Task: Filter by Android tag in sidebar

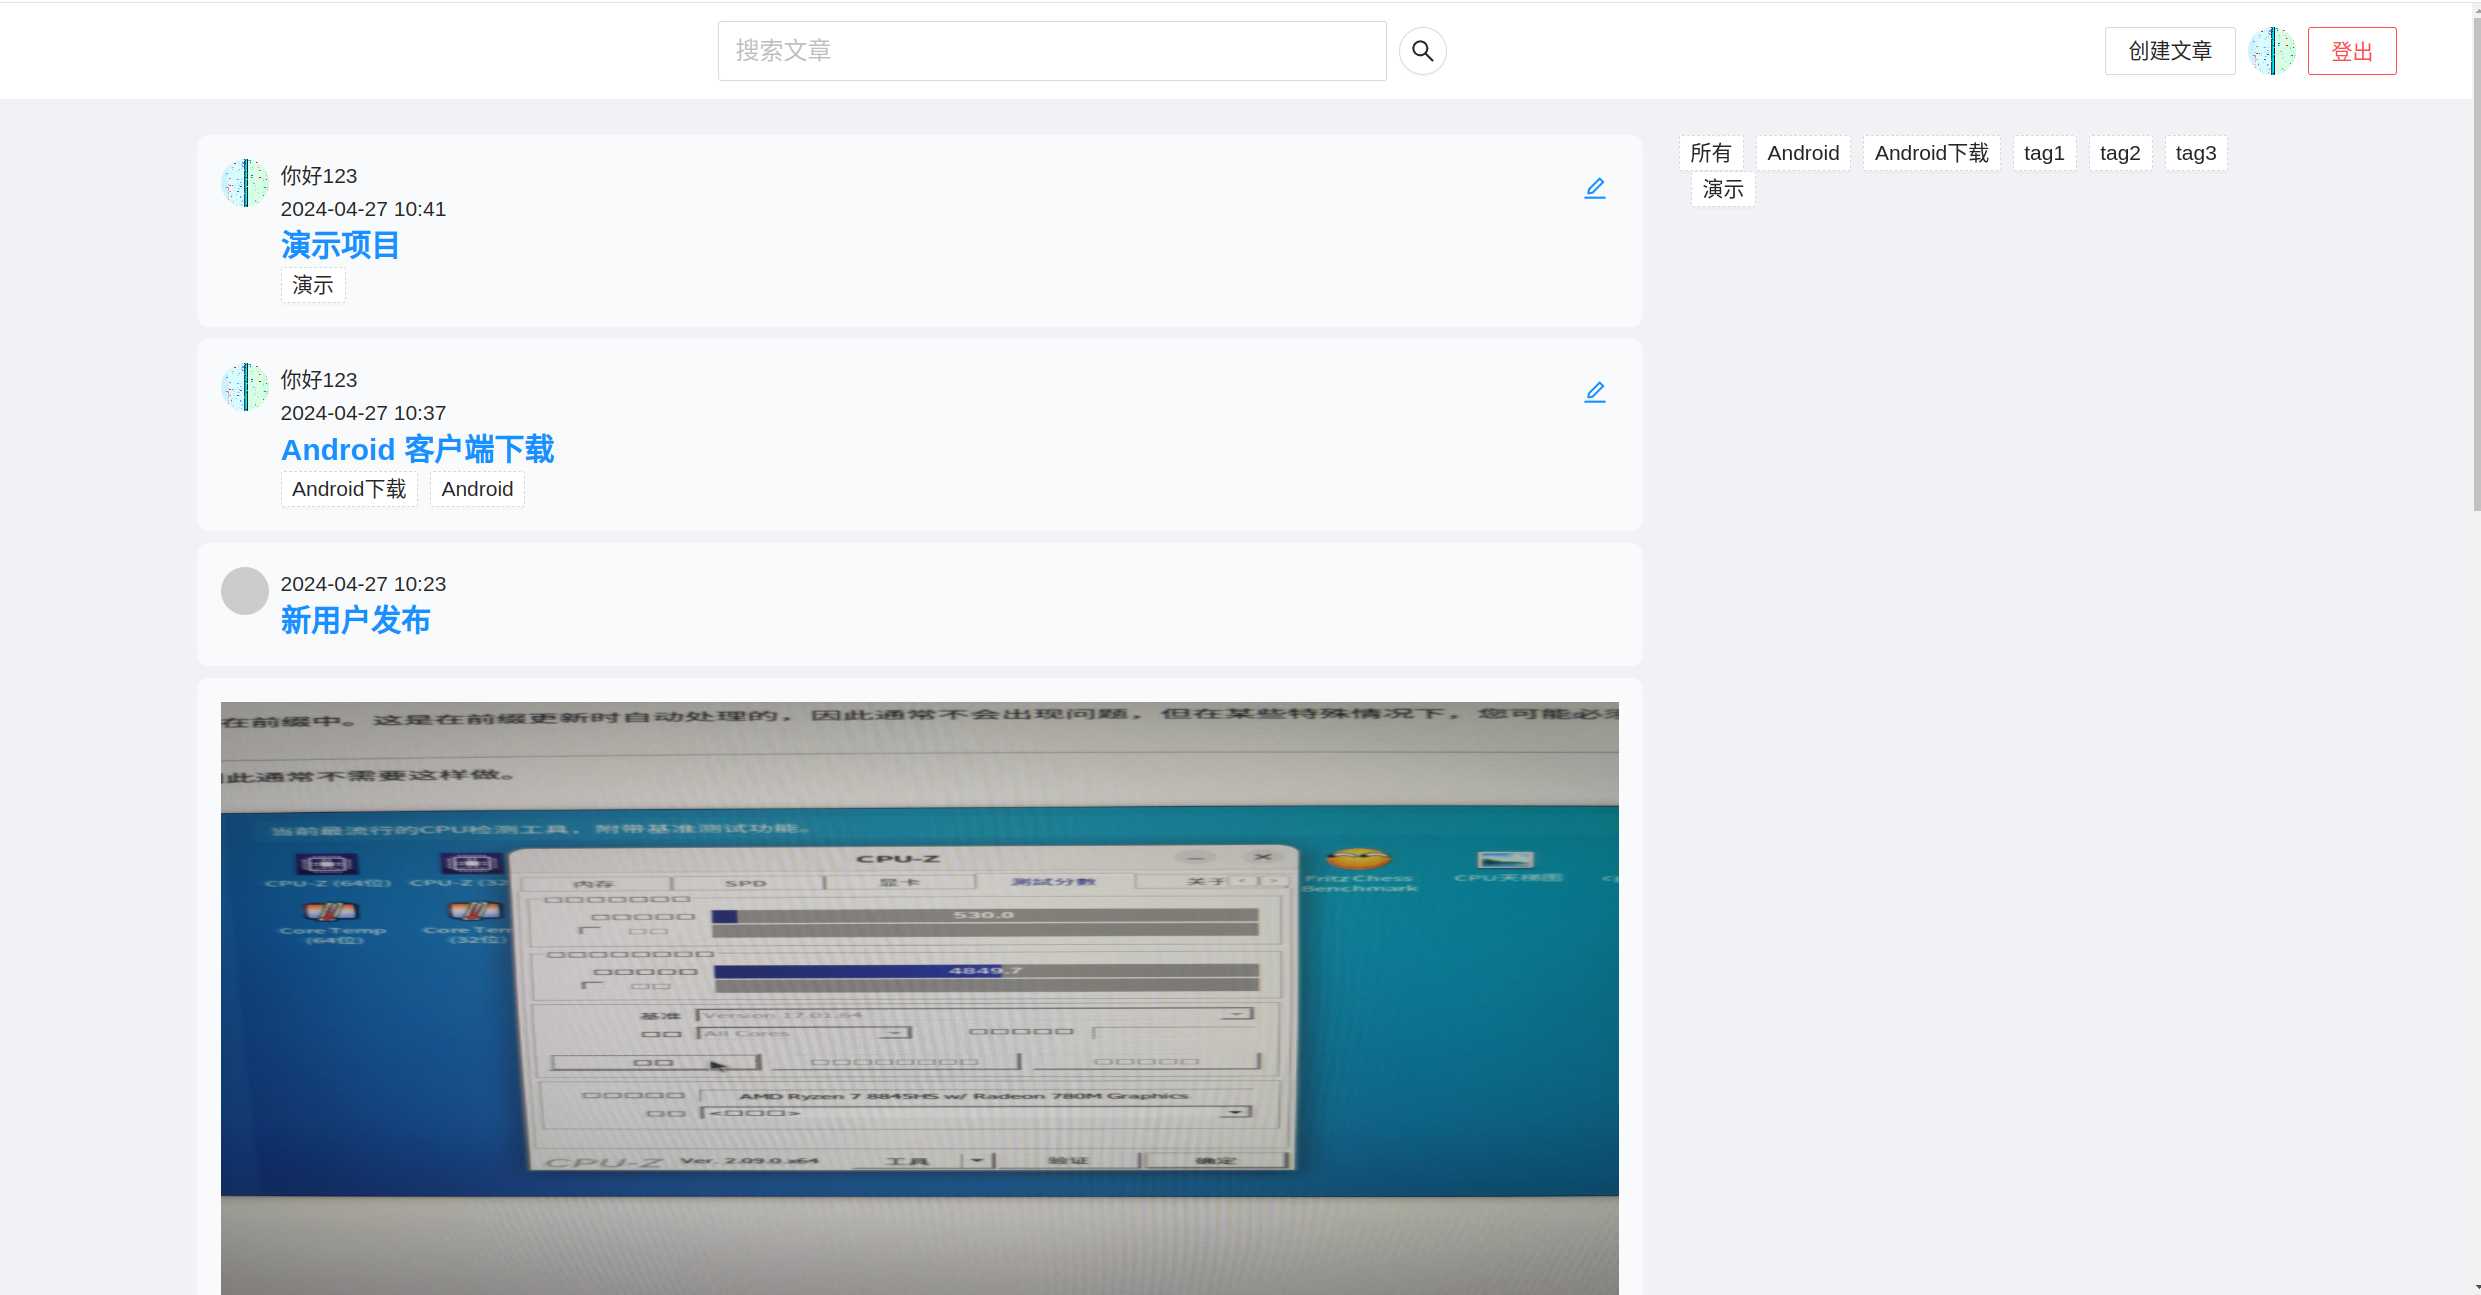Action: (x=1803, y=153)
